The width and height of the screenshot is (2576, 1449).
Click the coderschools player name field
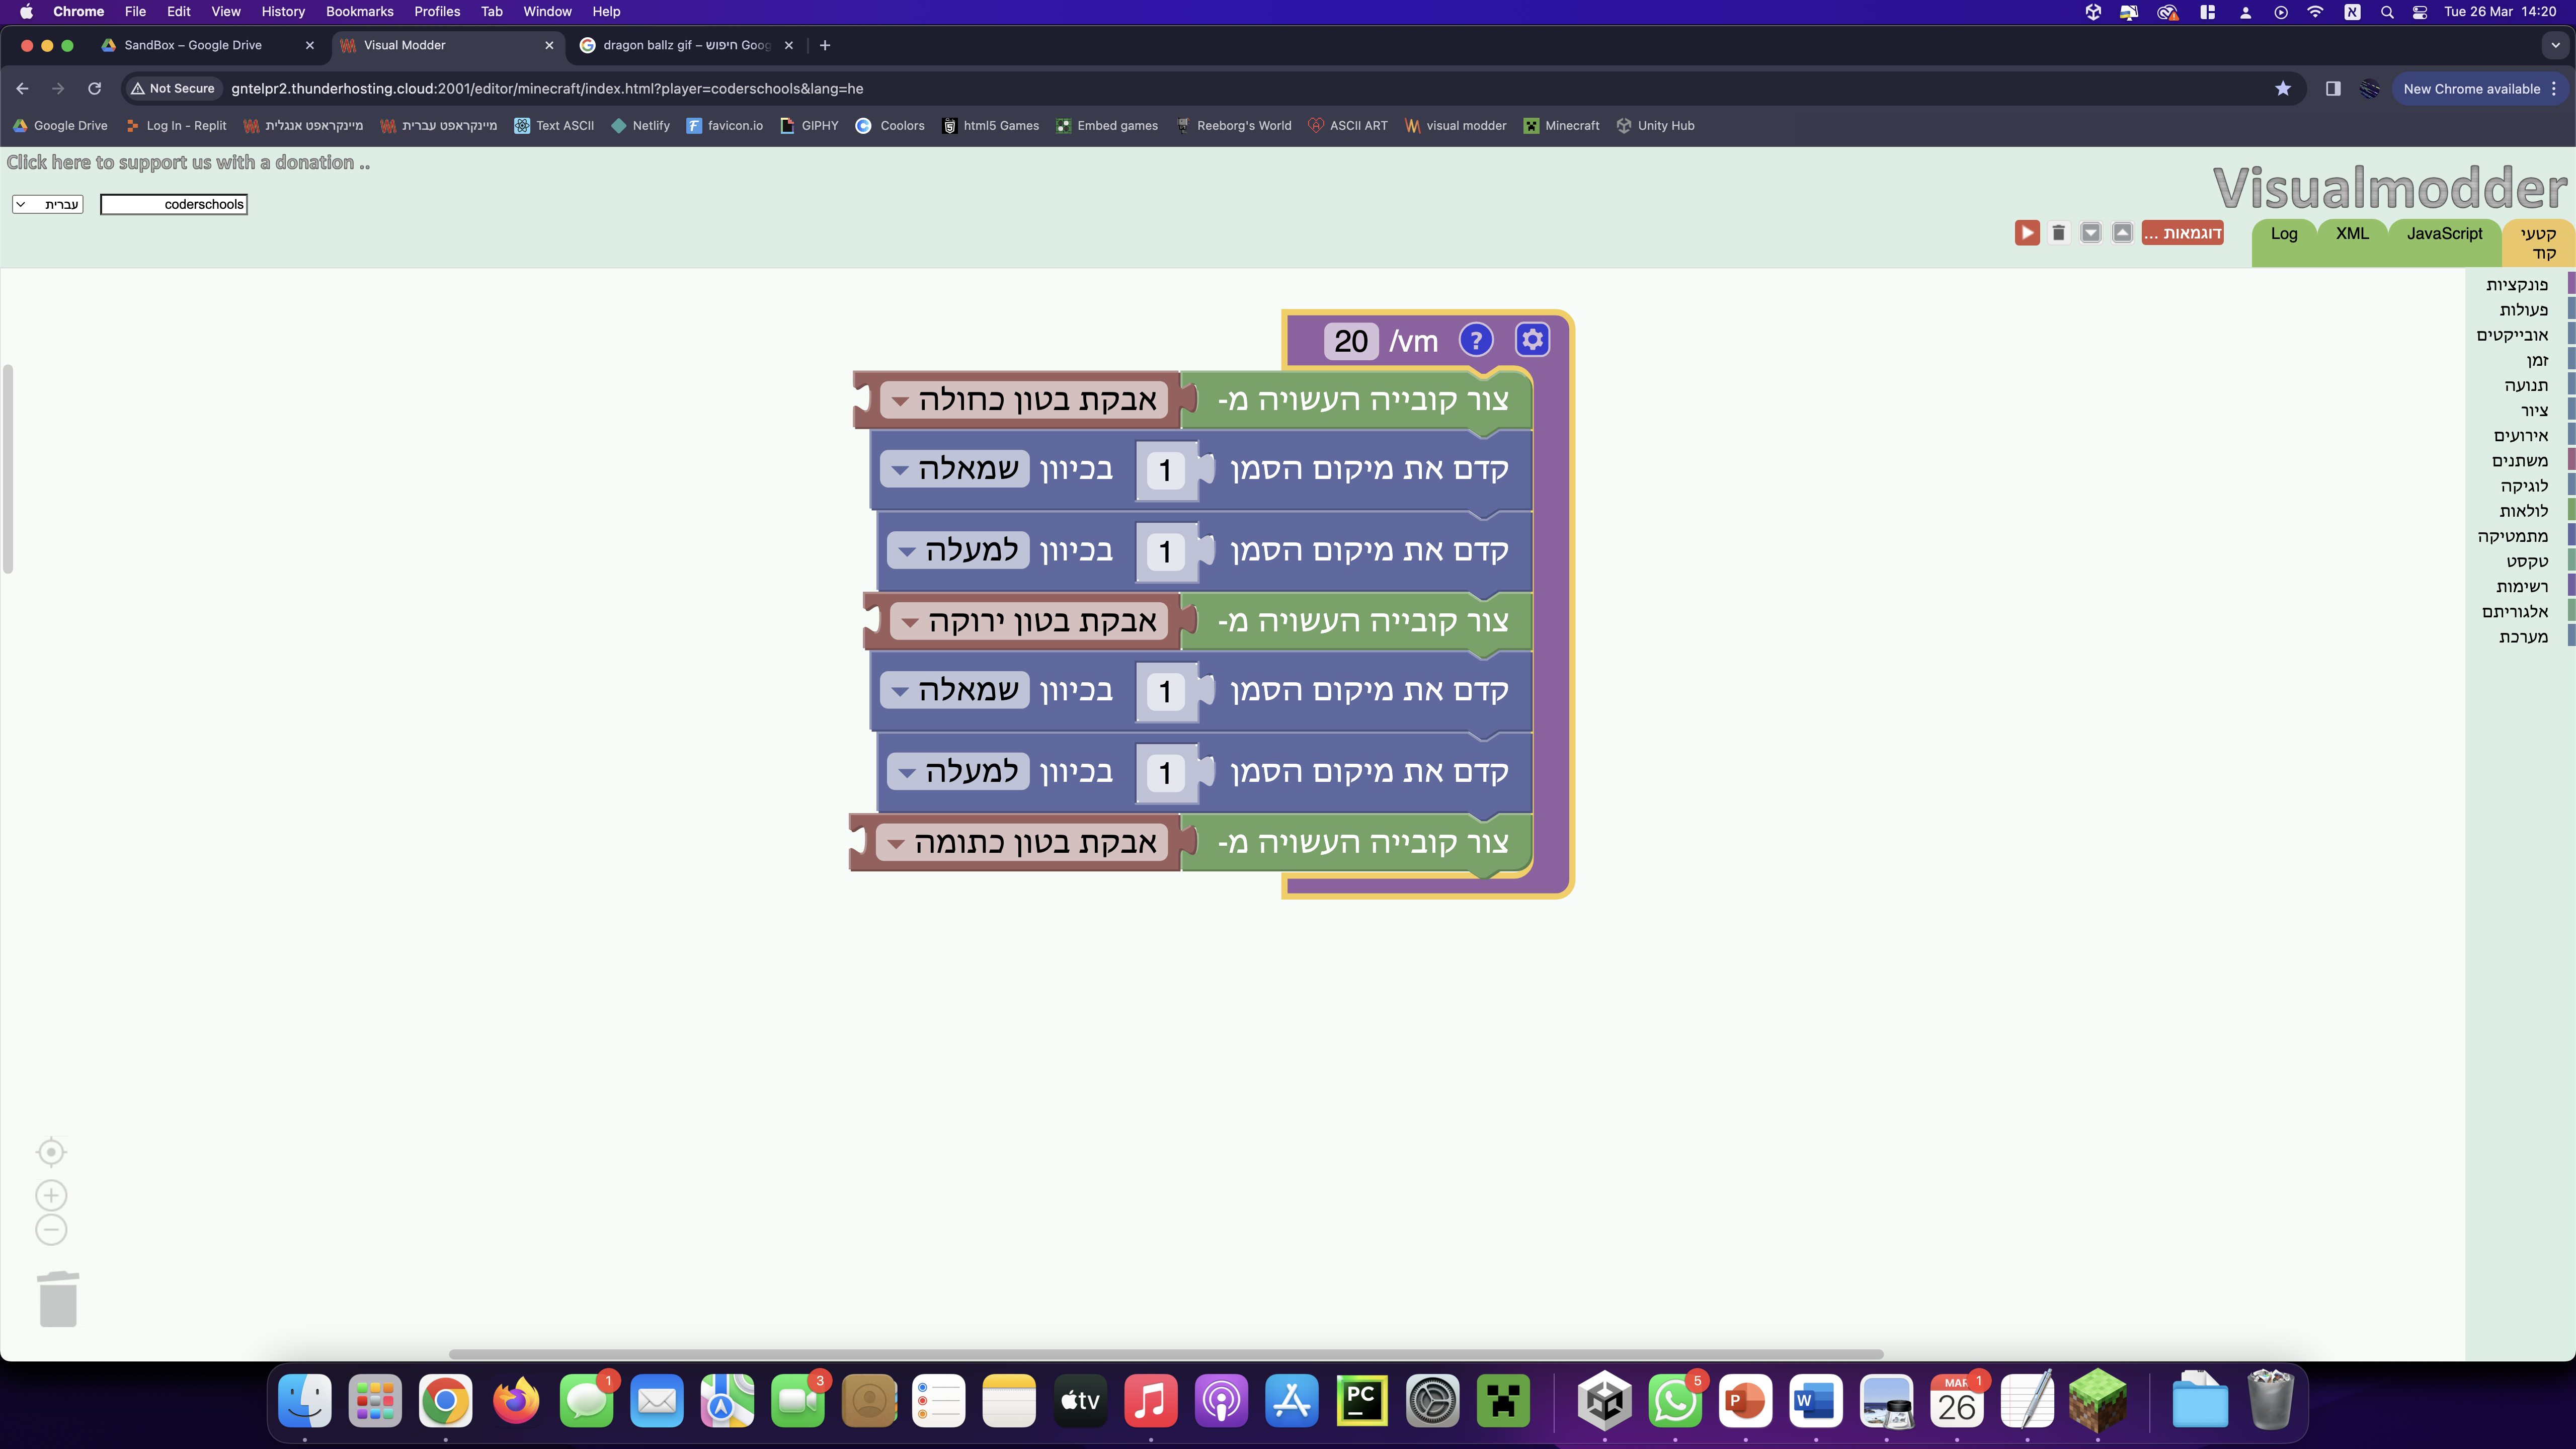174,204
